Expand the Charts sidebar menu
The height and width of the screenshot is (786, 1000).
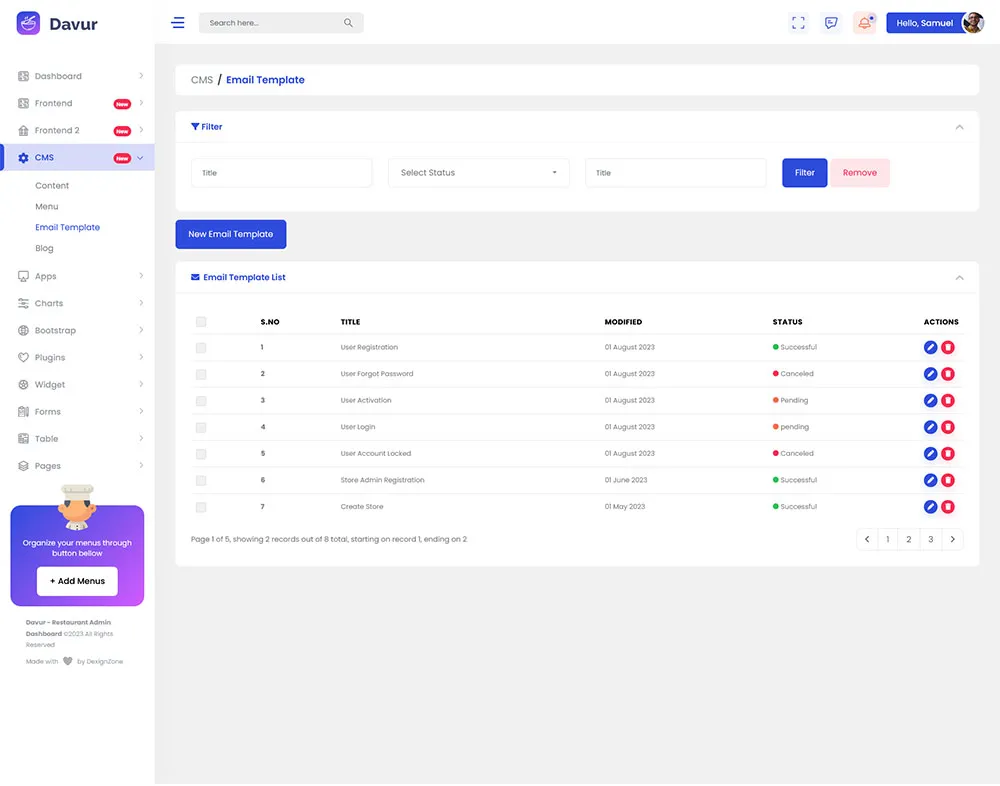pos(79,304)
